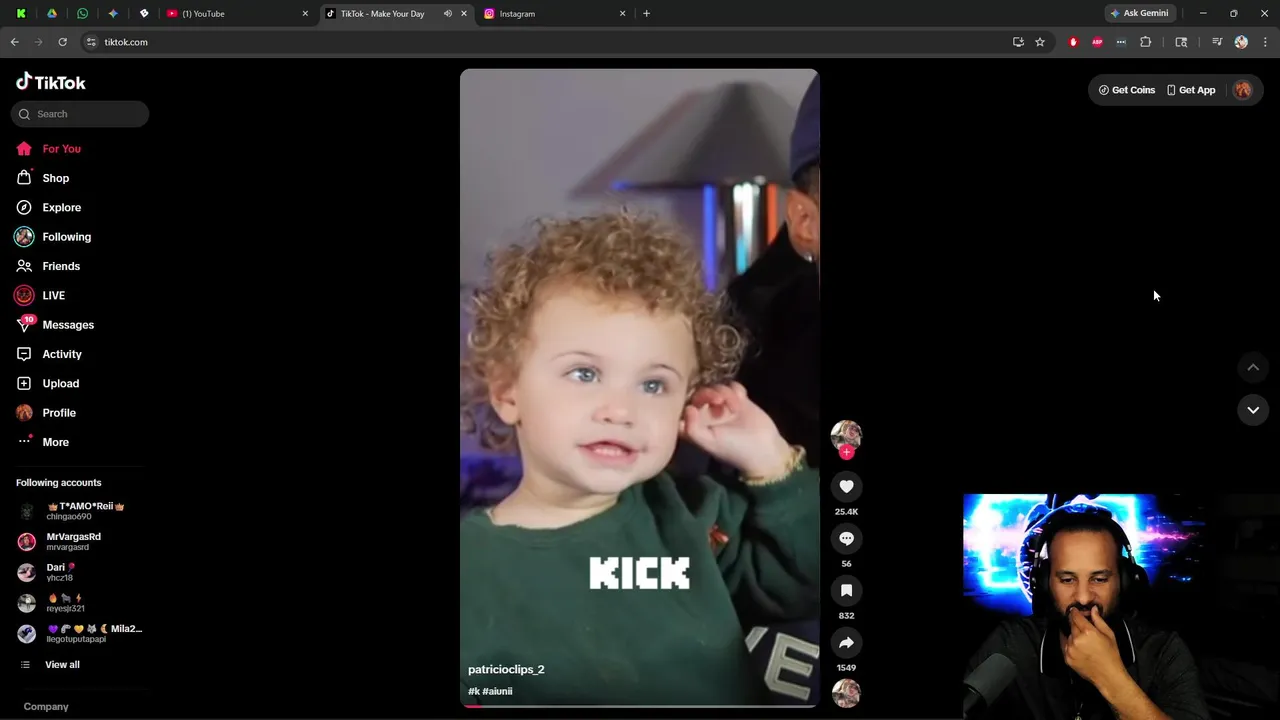Image resolution: width=1280 pixels, height=720 pixels.
Task: Open patricioclips_2 username link
Action: [506, 669]
